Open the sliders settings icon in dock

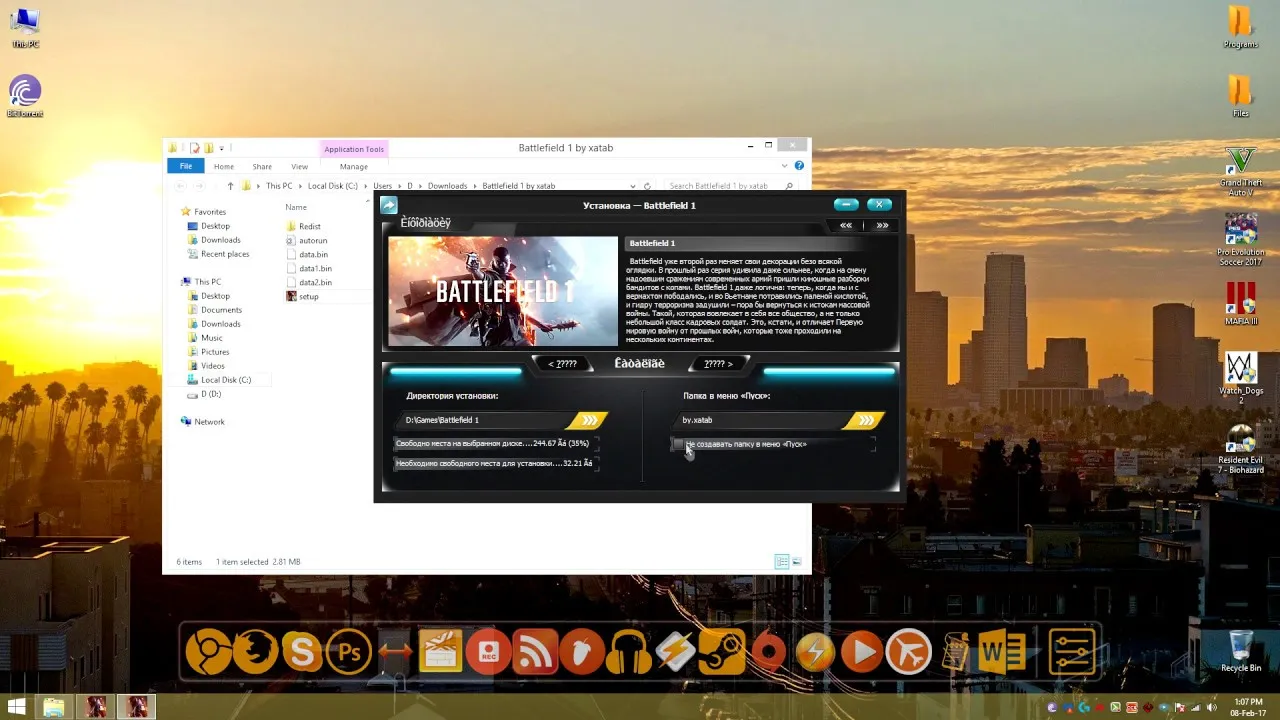1071,653
